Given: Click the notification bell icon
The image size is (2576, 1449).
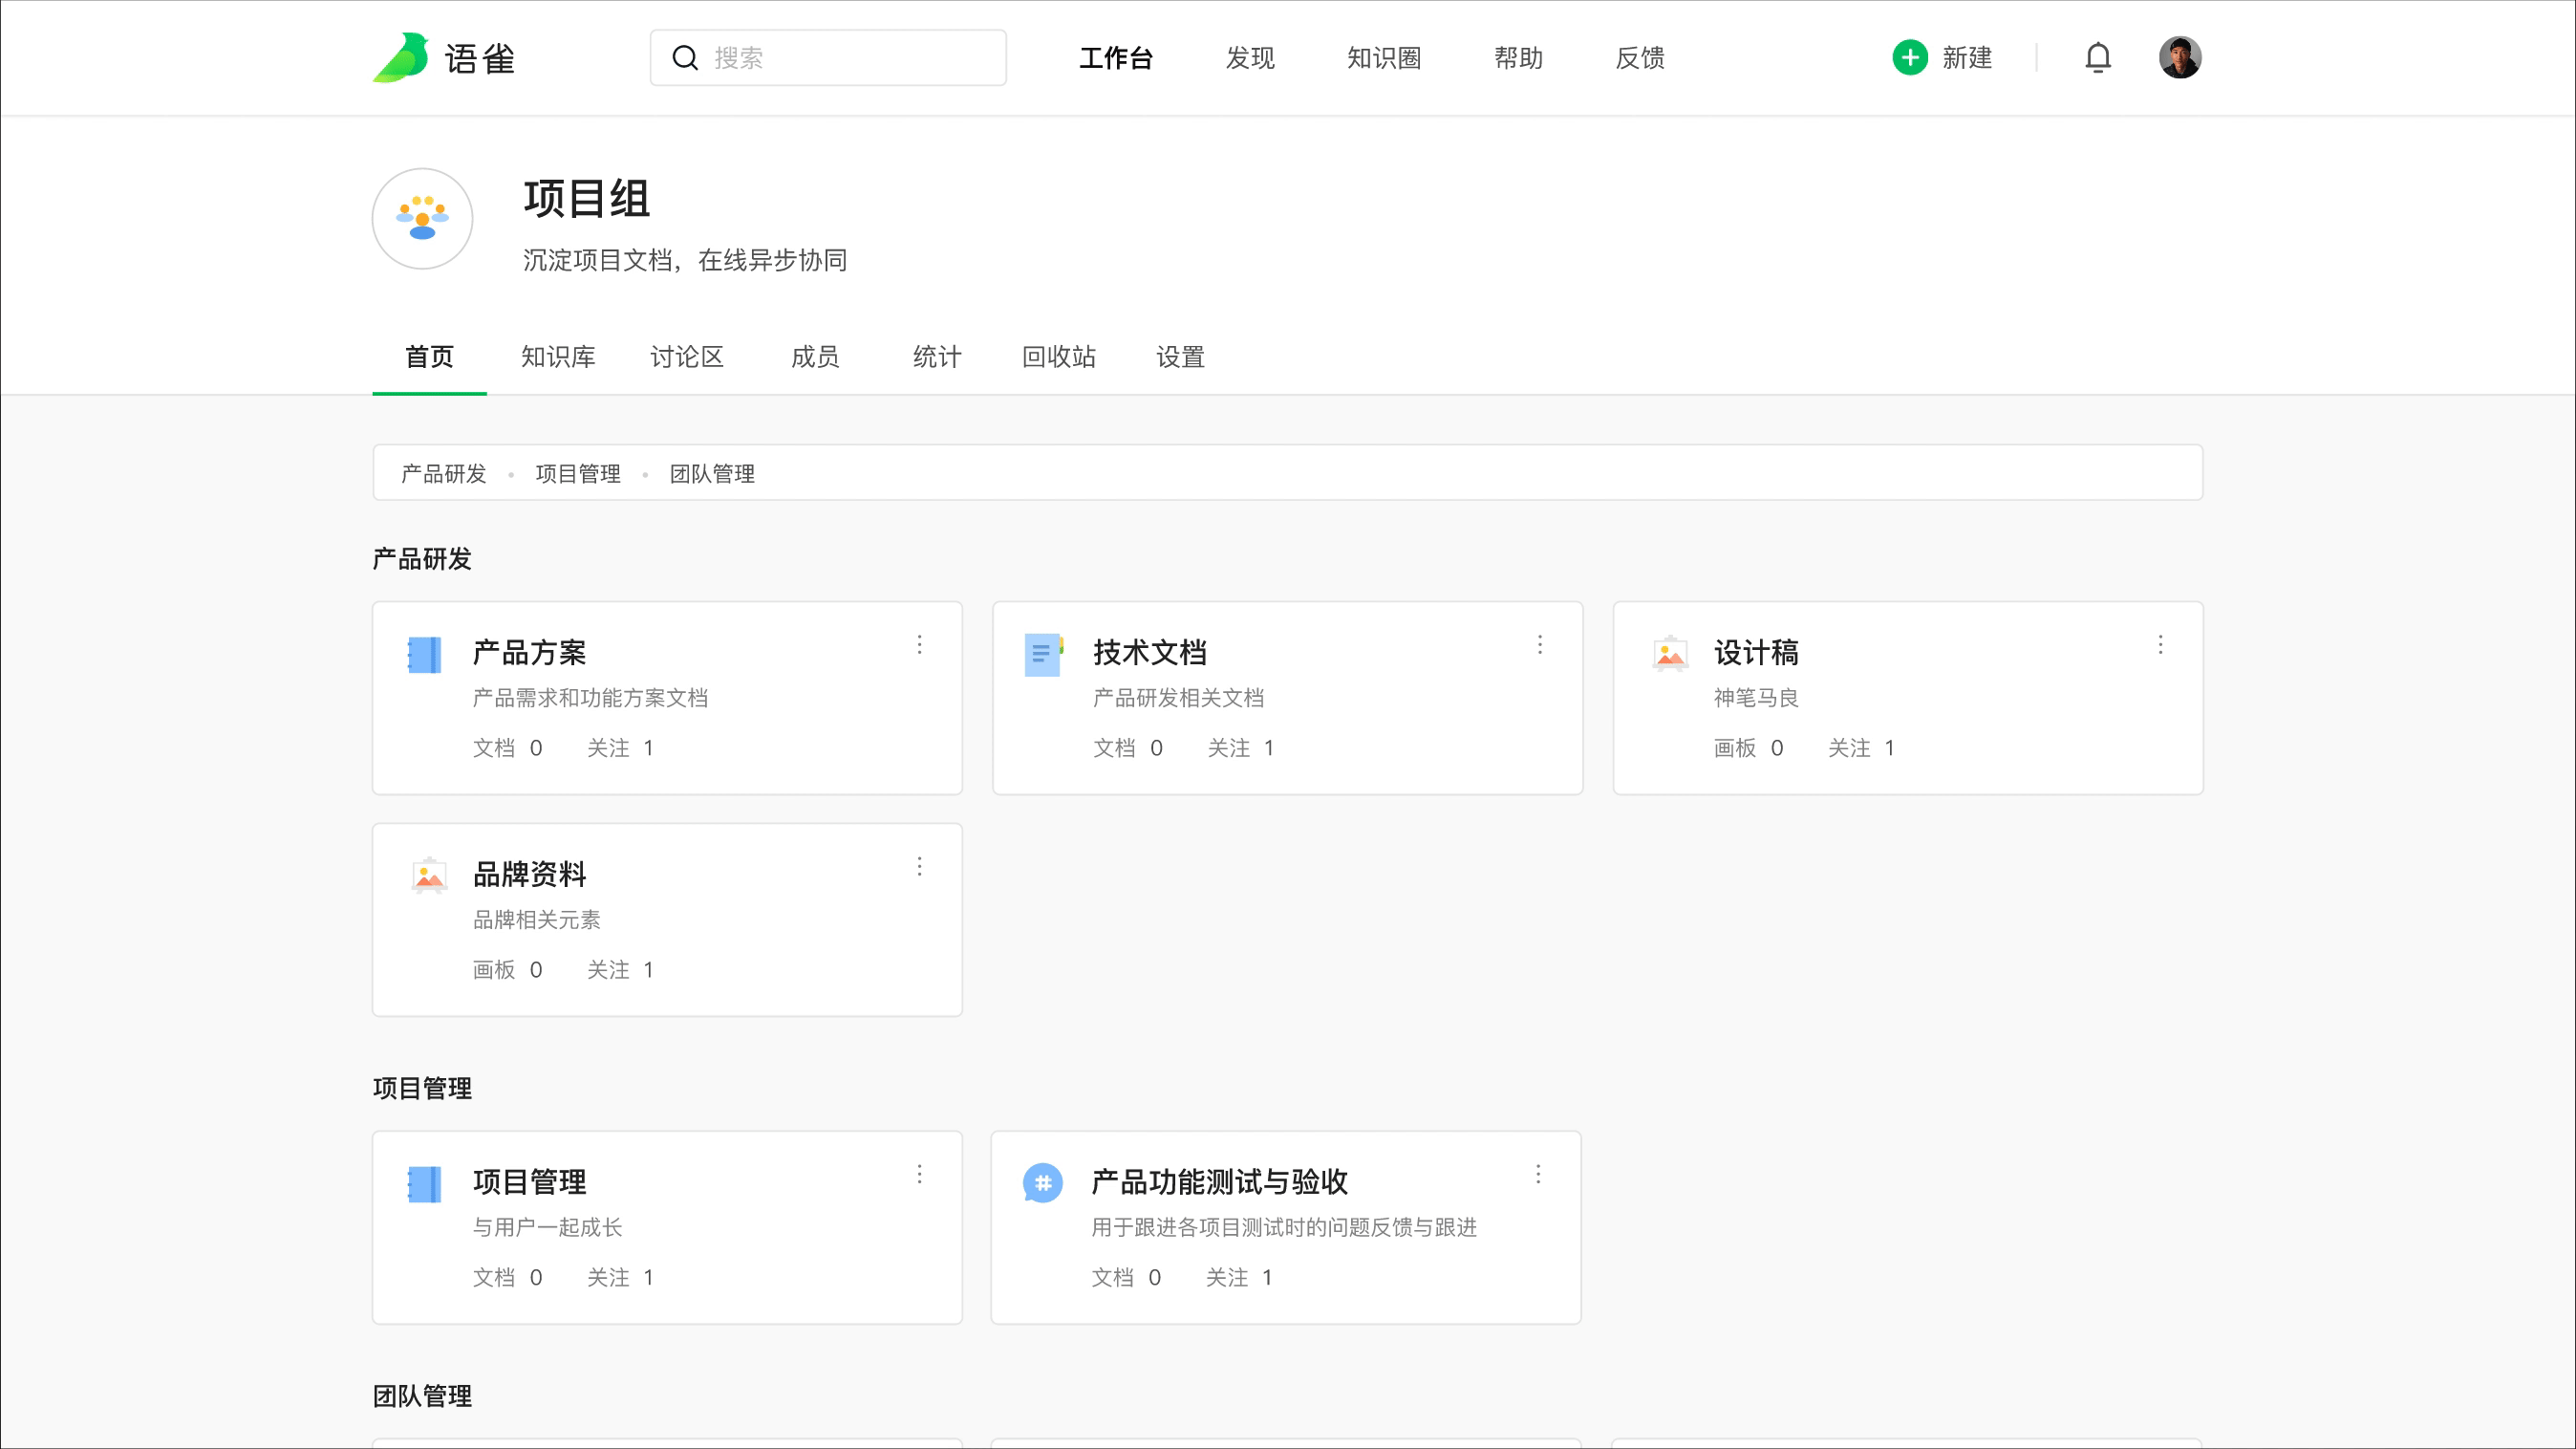Looking at the screenshot, I should coord(2097,58).
